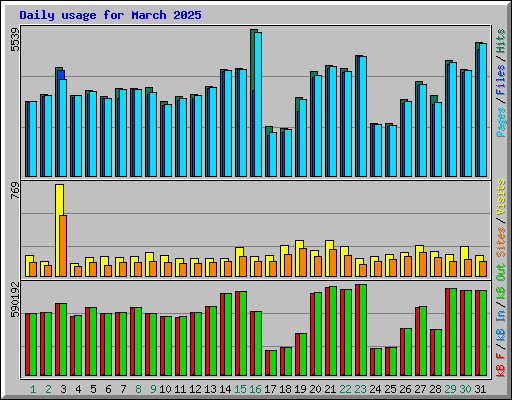512x400 pixels.
Task: Click day label 3 on the x-axis
Action: coord(63,389)
